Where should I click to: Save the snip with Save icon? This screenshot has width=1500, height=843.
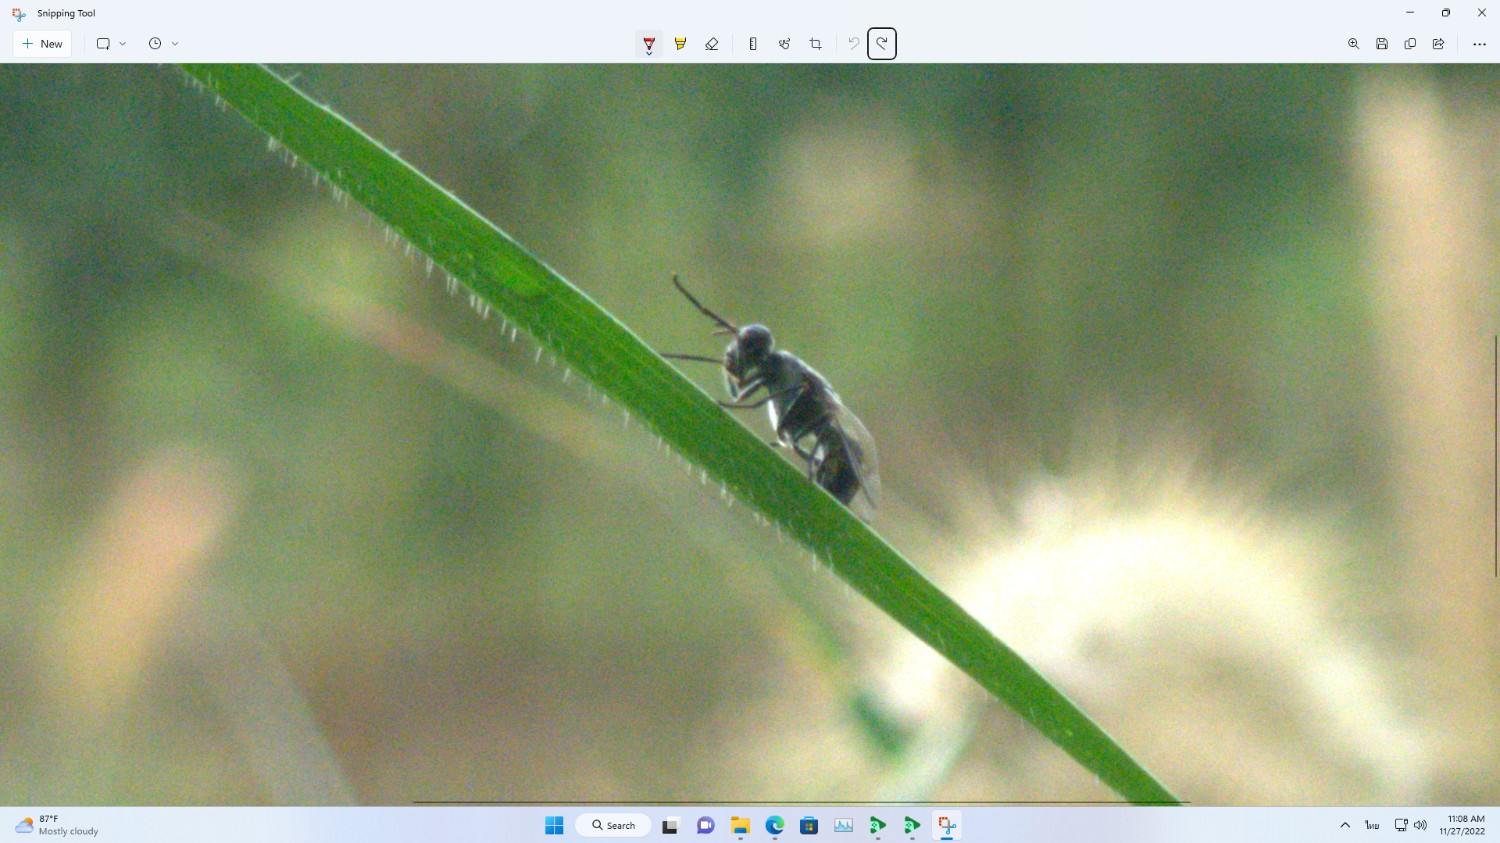pyautogui.click(x=1382, y=44)
